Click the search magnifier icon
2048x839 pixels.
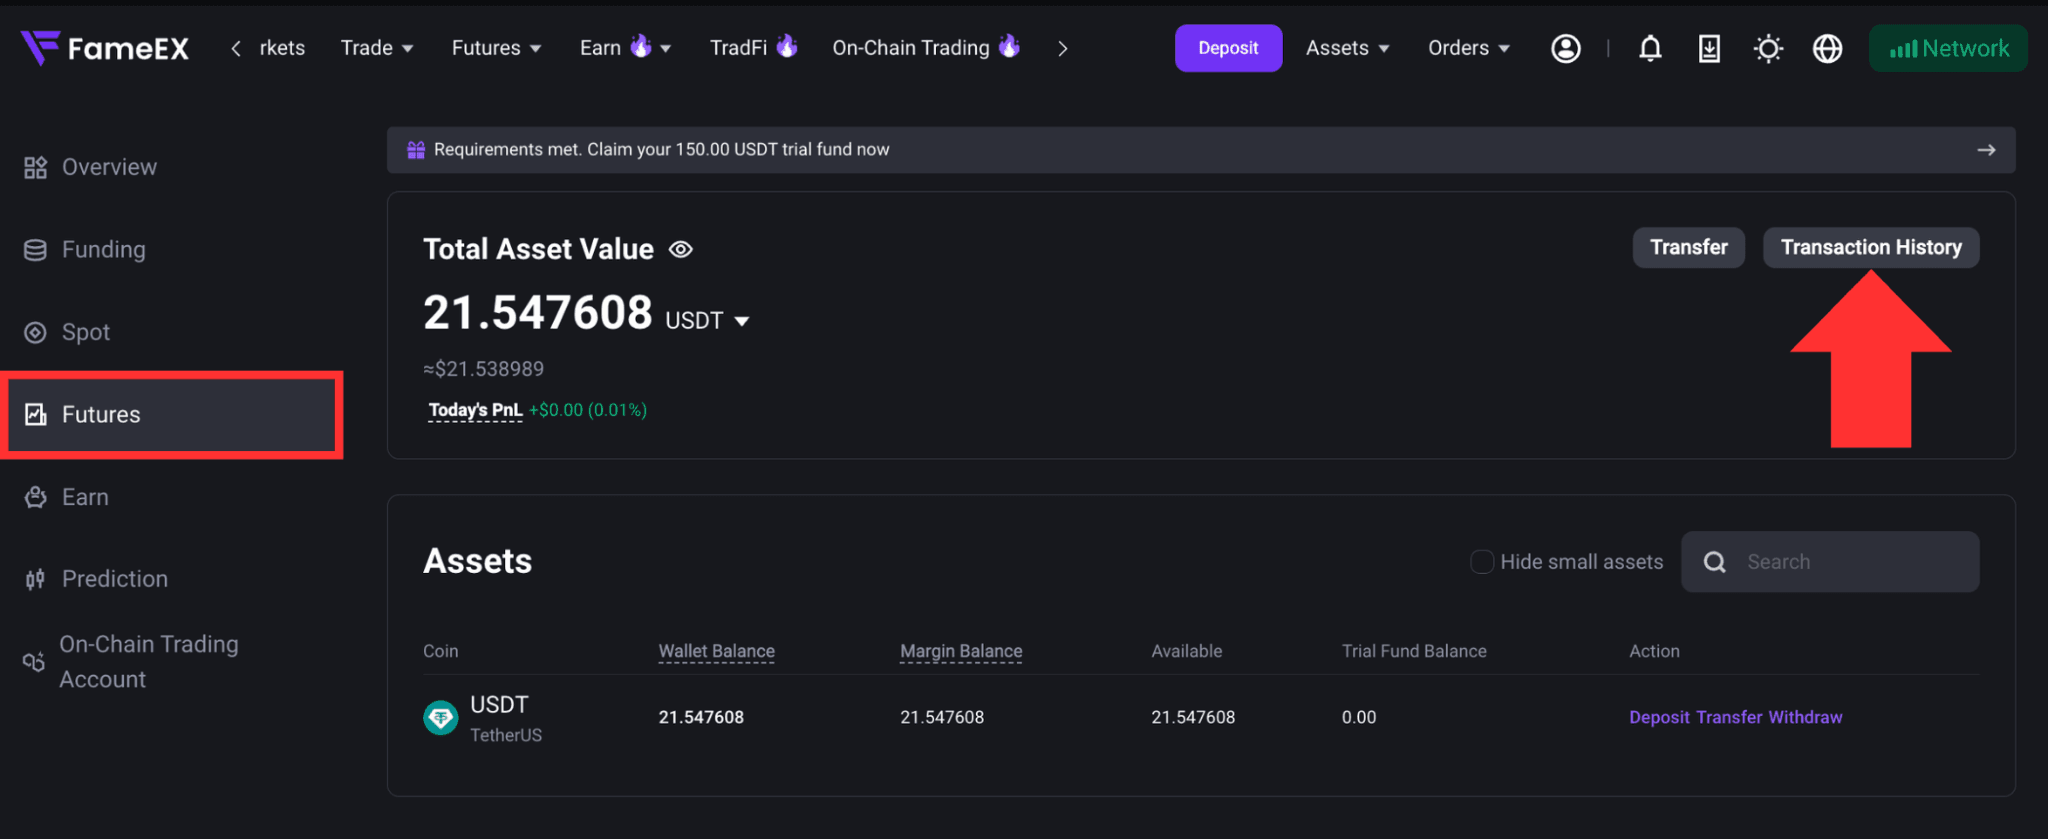[x=1715, y=562]
